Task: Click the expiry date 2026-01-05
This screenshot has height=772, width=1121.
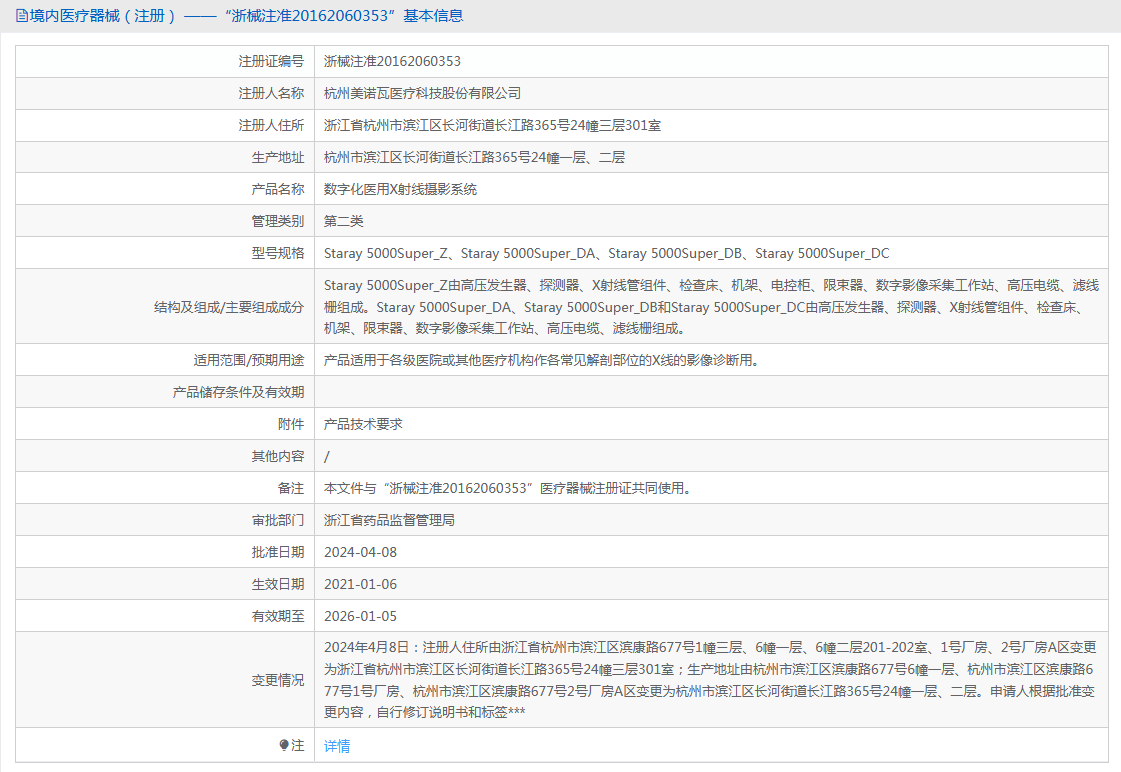Action: [360, 616]
